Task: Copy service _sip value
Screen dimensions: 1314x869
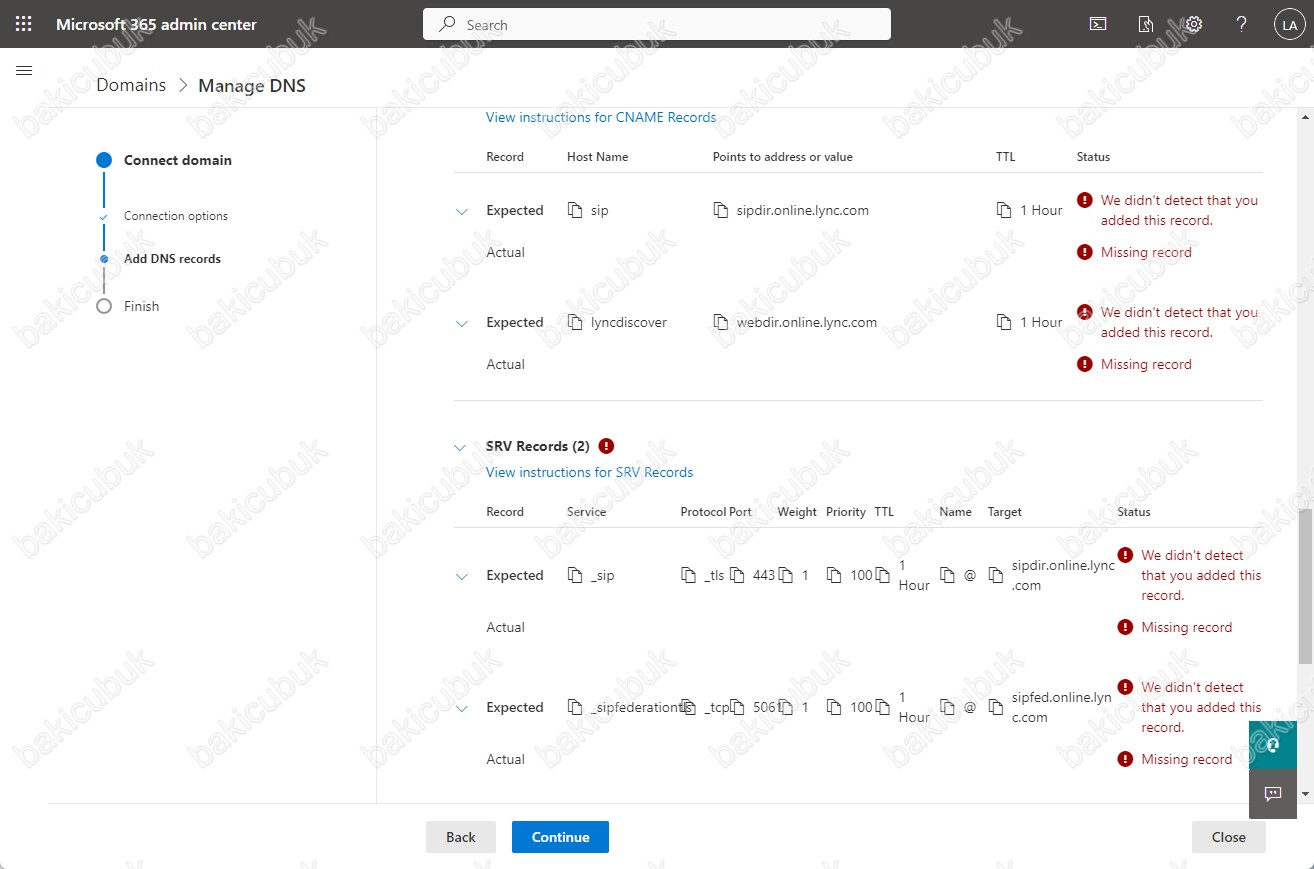Action: tap(575, 575)
